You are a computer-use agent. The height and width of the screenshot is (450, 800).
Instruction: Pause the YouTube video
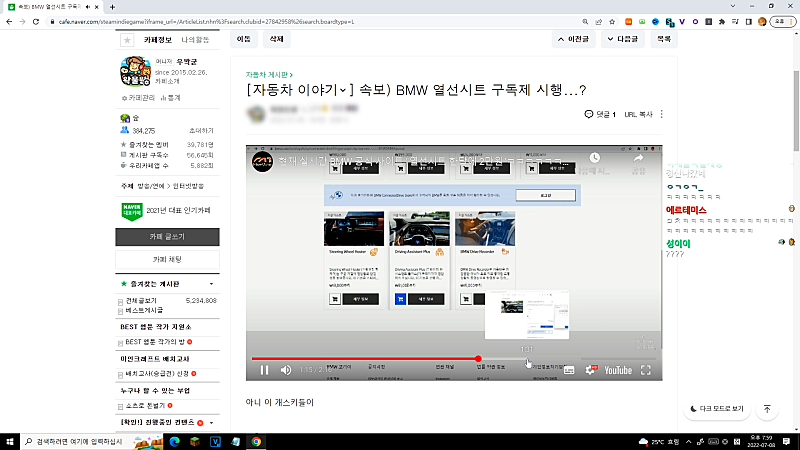[265, 370]
